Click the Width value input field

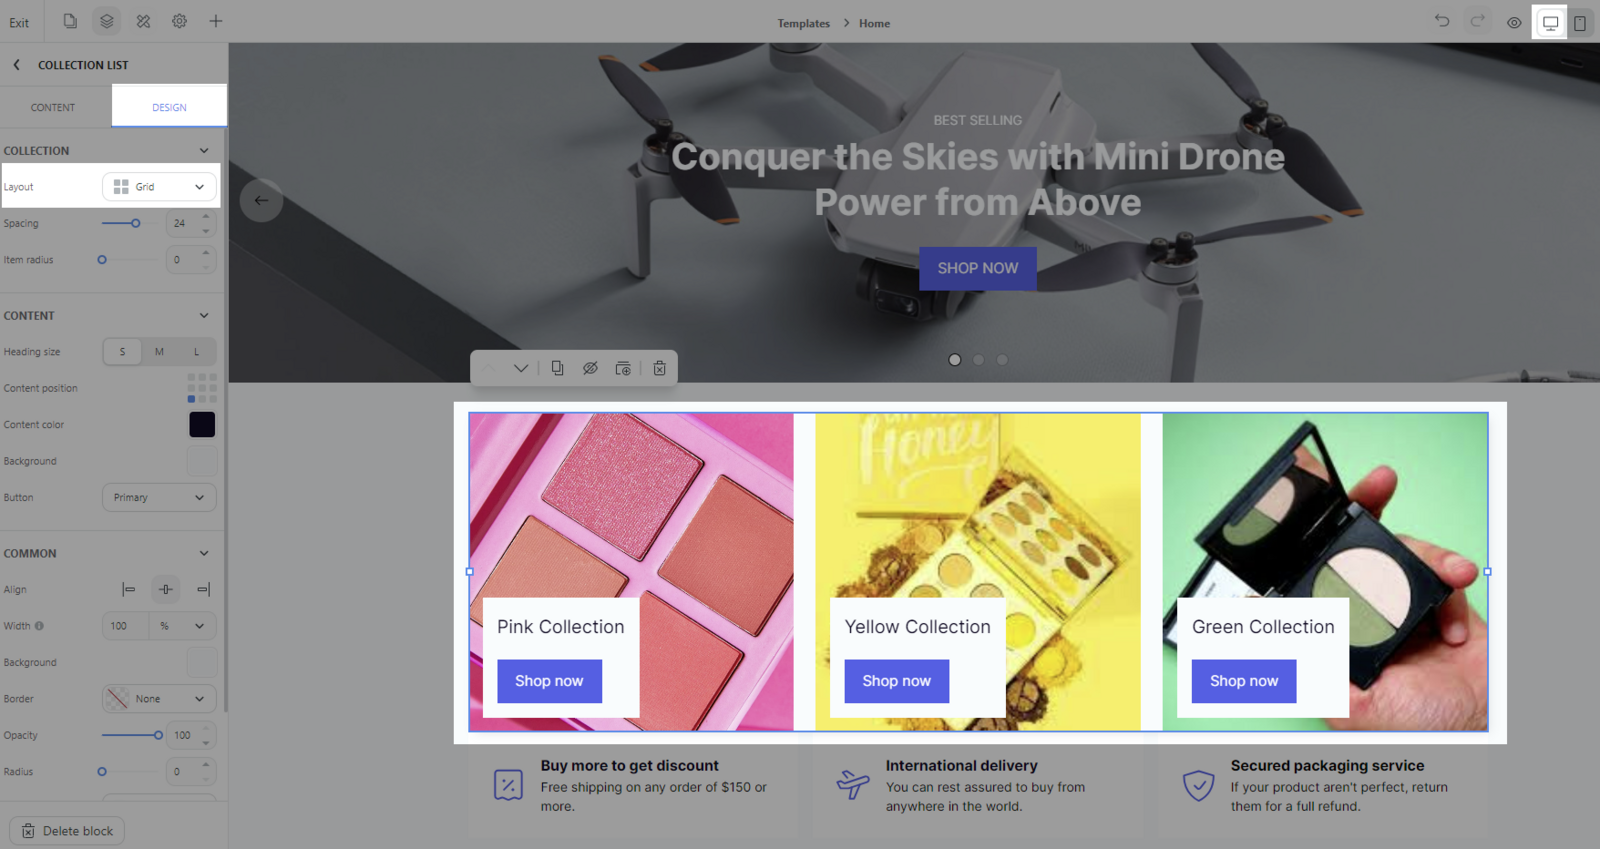[125, 626]
